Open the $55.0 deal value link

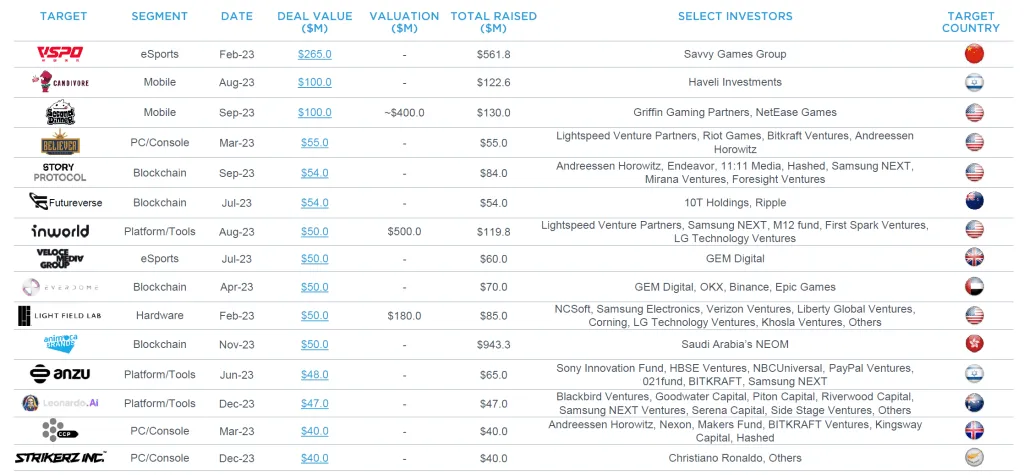click(x=314, y=142)
